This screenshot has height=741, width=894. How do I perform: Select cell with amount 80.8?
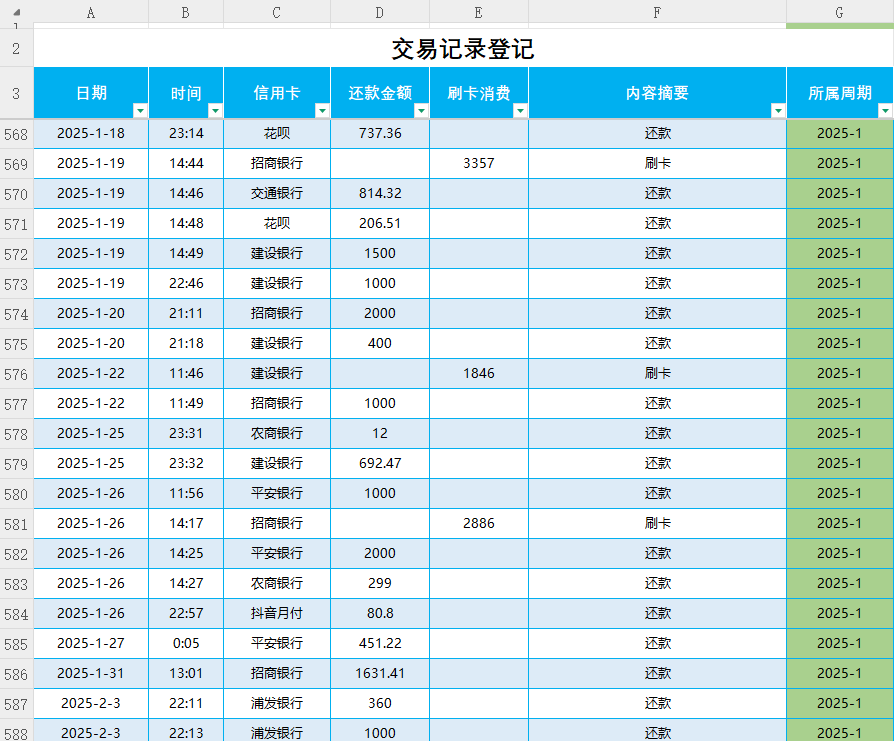(380, 614)
